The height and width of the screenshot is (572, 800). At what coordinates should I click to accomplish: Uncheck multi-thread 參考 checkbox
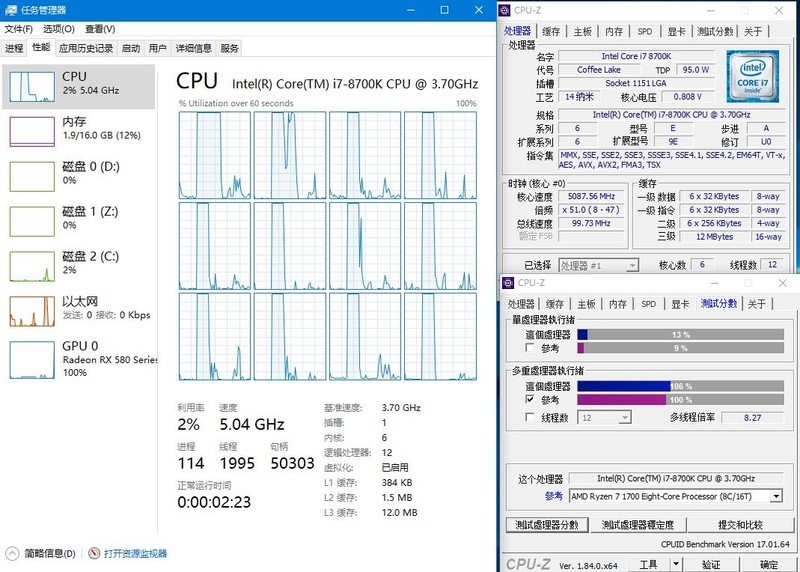tap(530, 400)
